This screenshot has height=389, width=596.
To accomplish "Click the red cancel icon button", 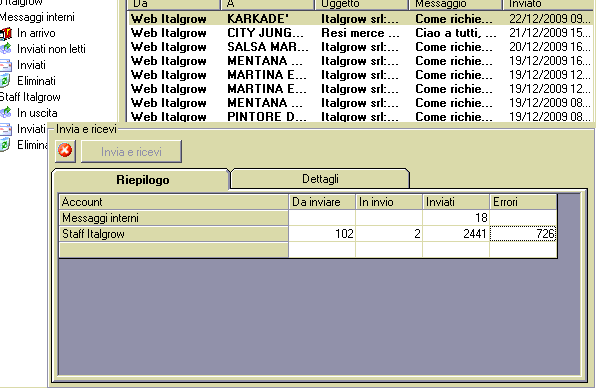I will coord(65,151).
